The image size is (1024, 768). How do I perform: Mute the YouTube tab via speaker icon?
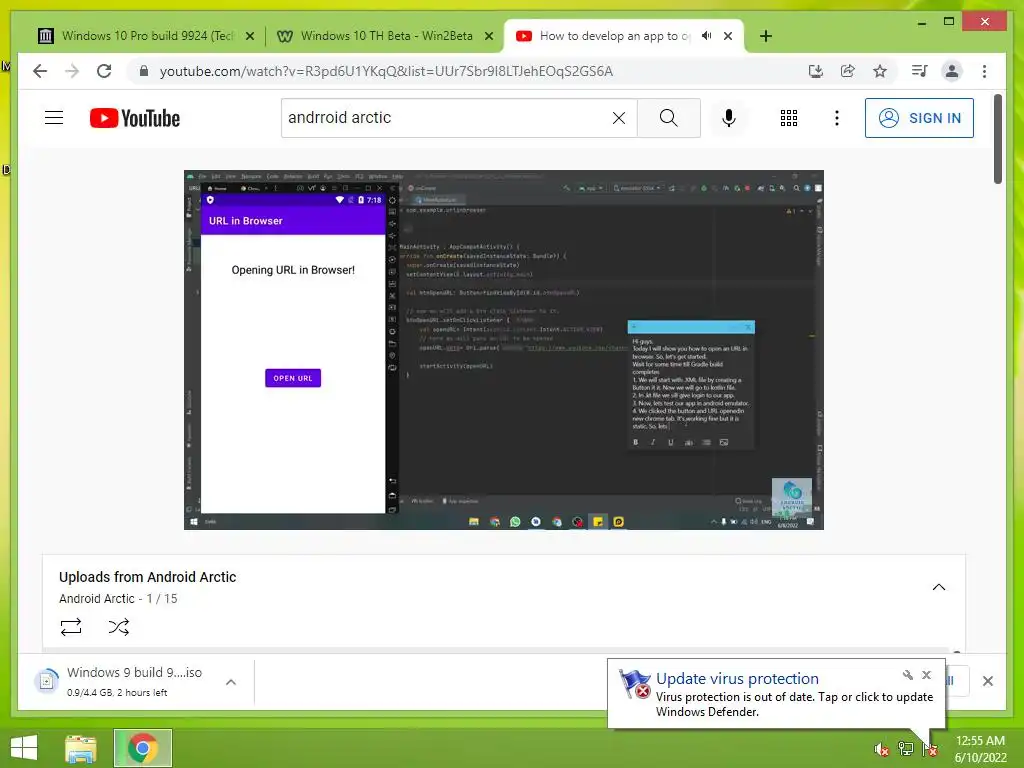pos(707,36)
